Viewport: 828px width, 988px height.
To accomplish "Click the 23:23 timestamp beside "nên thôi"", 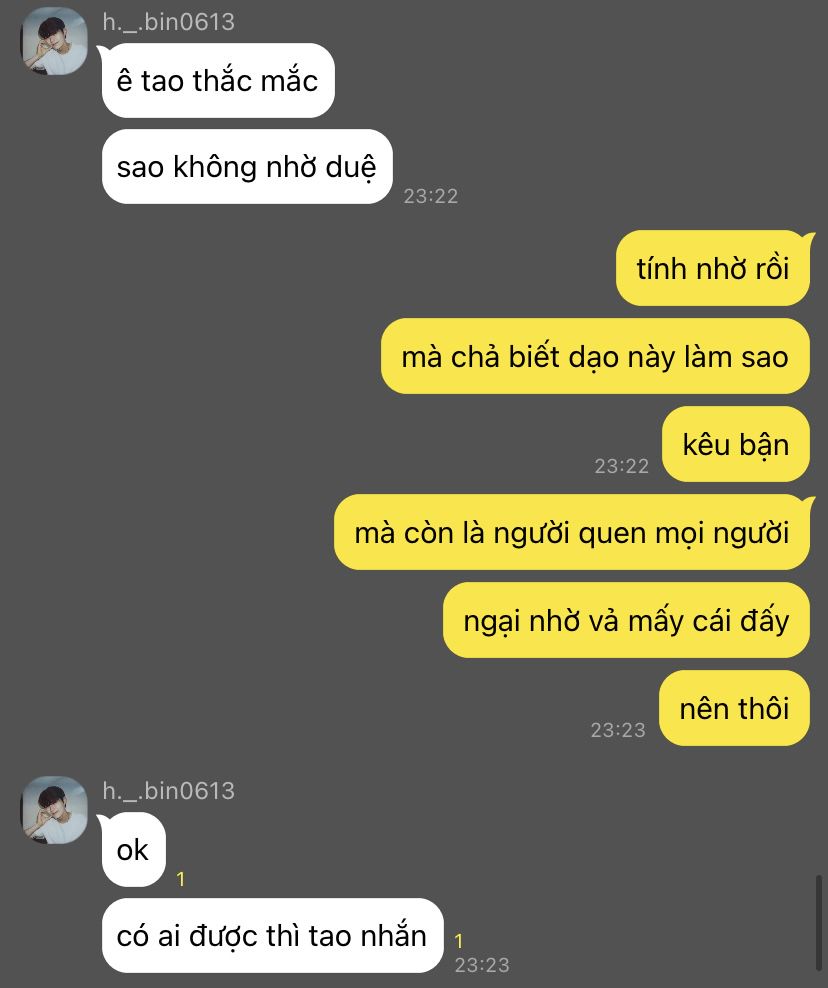I will (618, 730).
